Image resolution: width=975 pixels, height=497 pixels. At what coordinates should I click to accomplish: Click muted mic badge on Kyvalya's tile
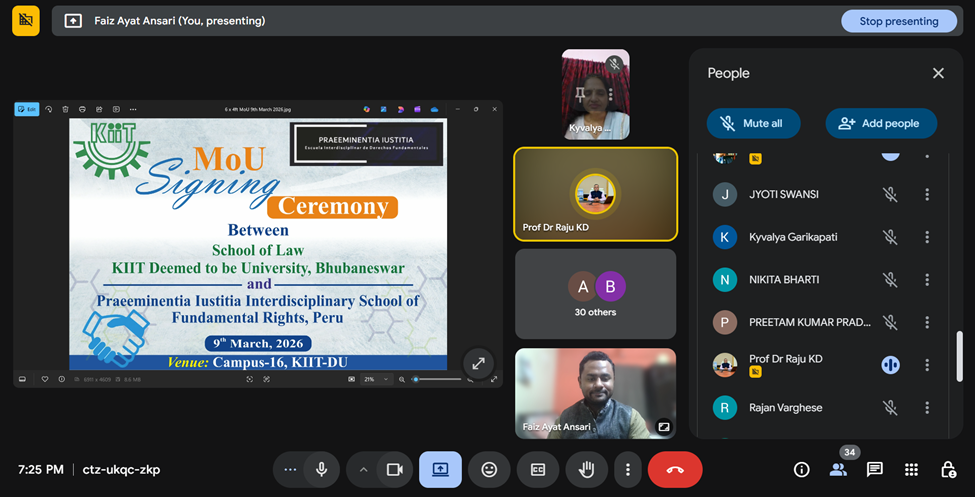614,64
